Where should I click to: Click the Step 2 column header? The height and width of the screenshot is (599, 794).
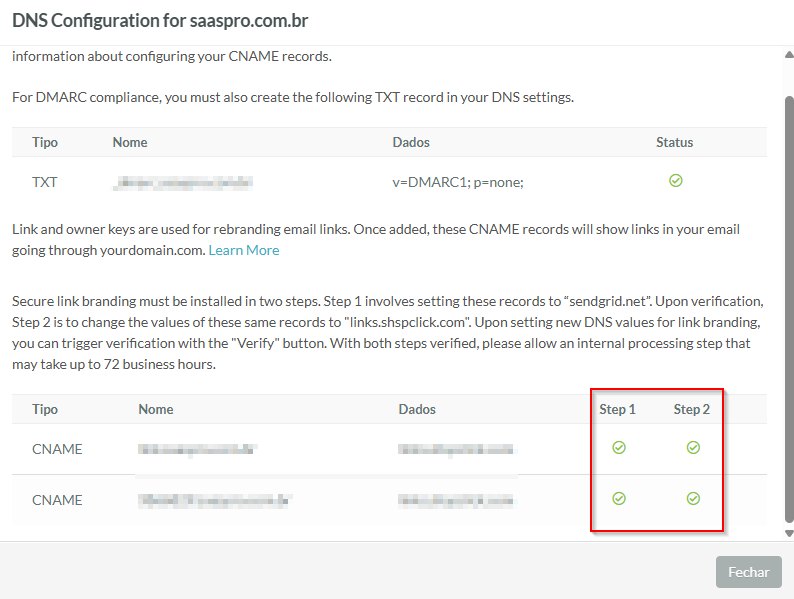pos(692,409)
